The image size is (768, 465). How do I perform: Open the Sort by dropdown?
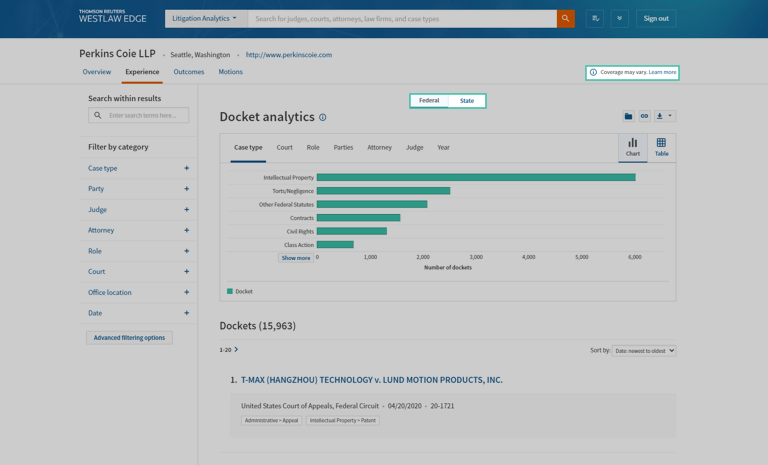pos(644,351)
